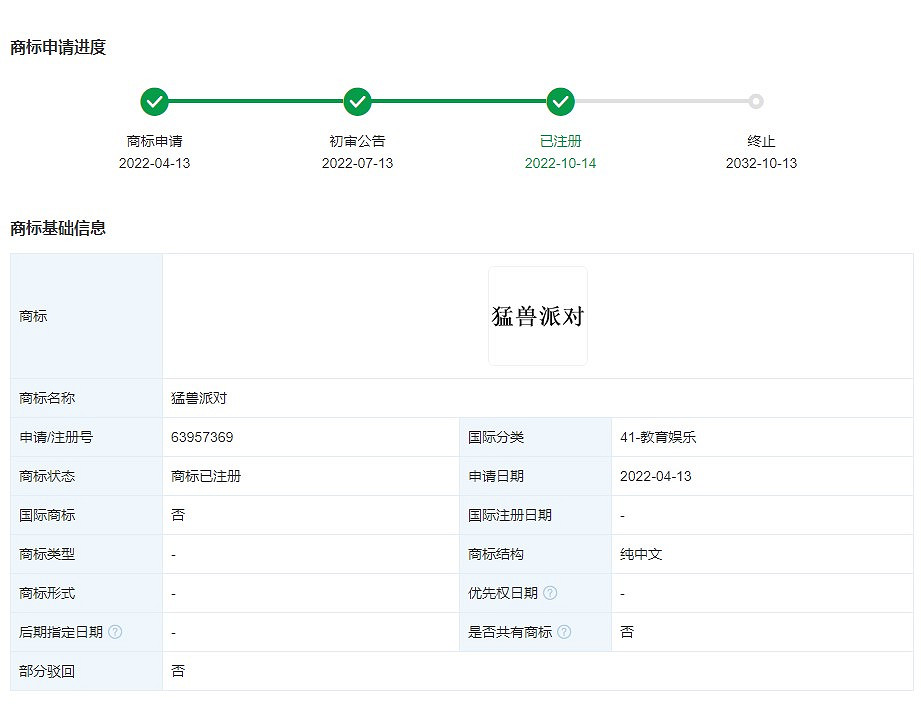This screenshot has height=708, width=921.
Task: Select registration number 63957369
Action: pyautogui.click(x=200, y=437)
